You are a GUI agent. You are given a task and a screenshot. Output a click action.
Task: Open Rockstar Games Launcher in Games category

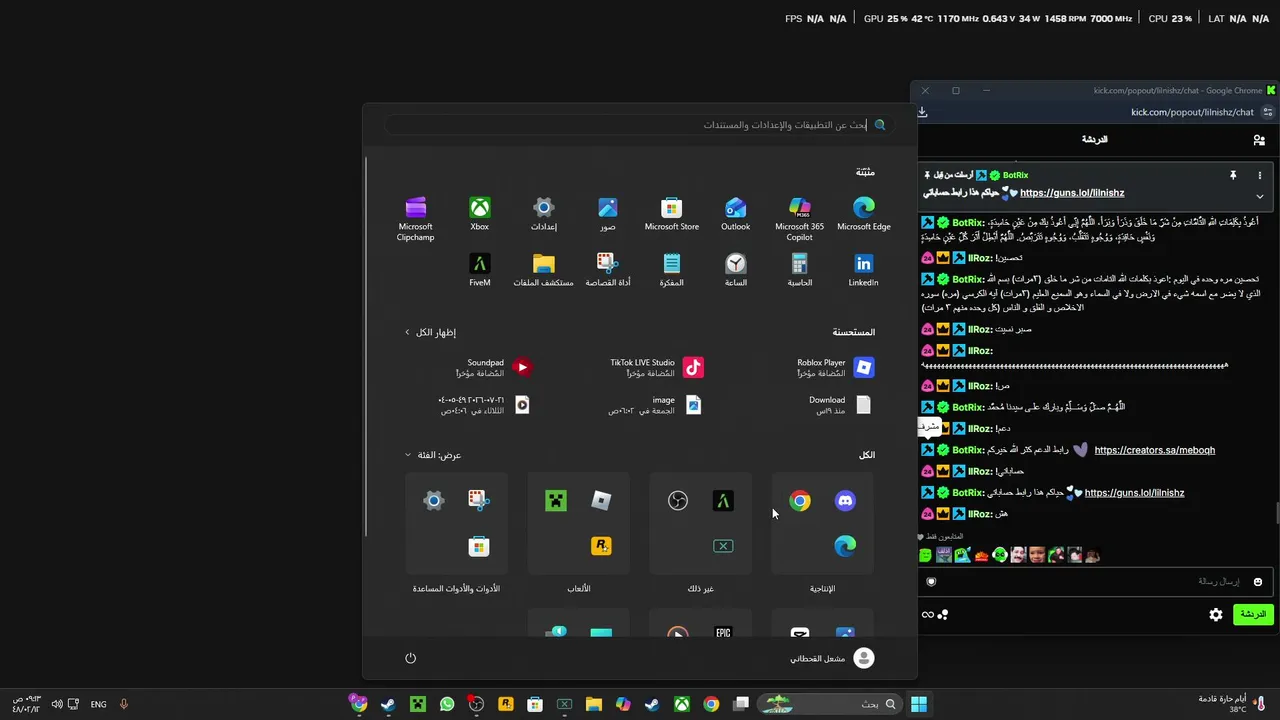[x=601, y=546]
